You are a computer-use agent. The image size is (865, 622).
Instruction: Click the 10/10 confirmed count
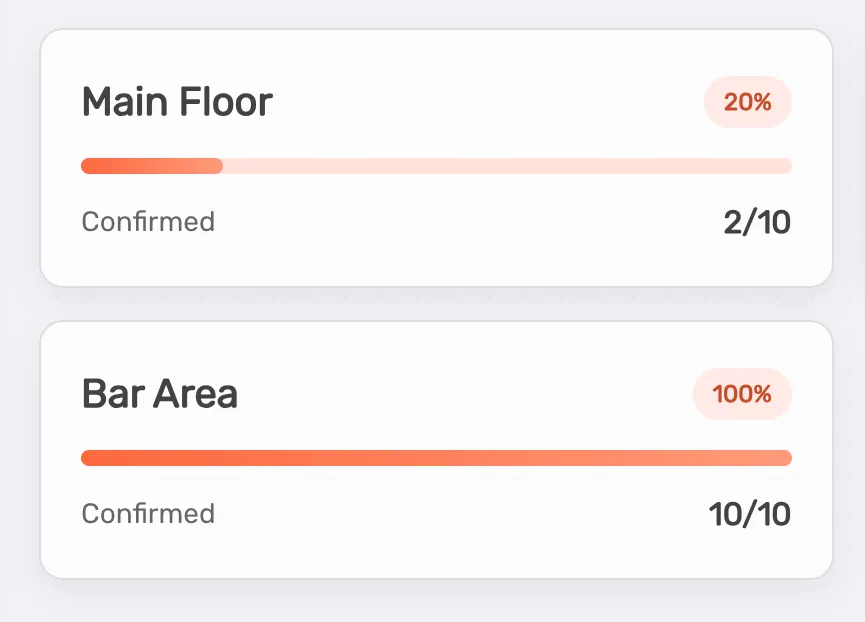pos(750,514)
